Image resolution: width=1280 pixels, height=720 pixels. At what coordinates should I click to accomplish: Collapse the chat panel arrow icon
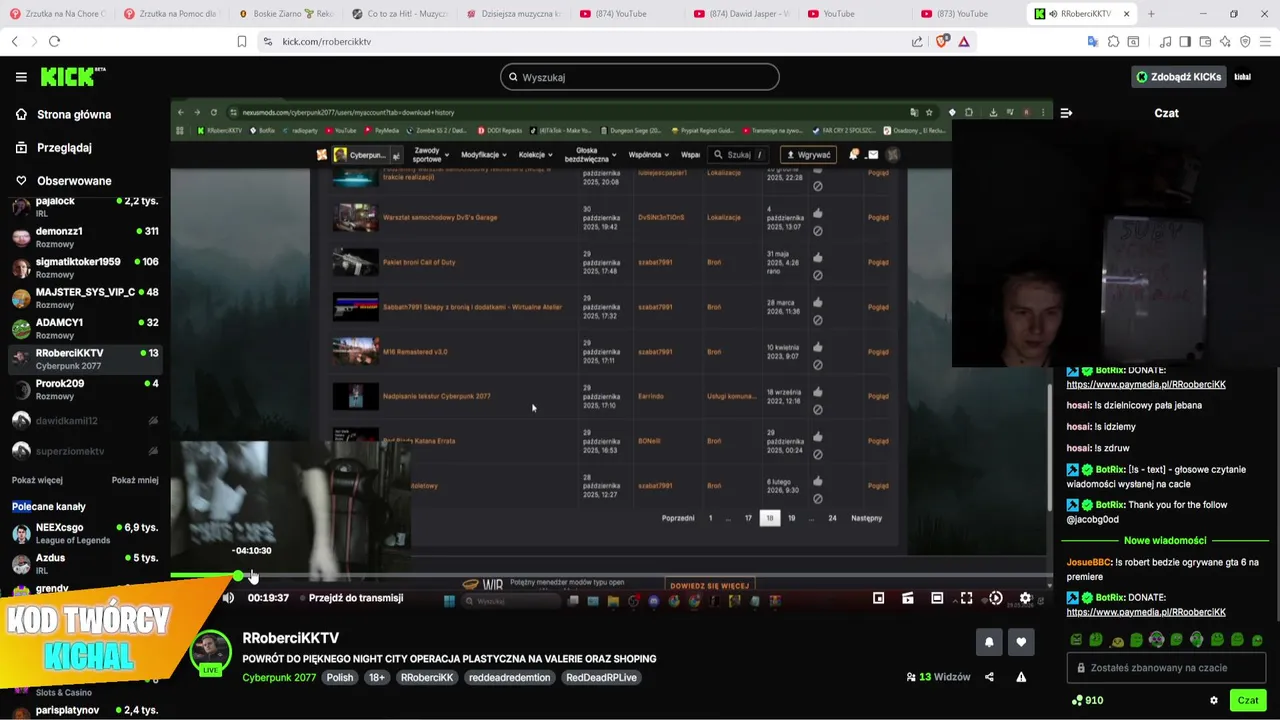click(x=1066, y=113)
